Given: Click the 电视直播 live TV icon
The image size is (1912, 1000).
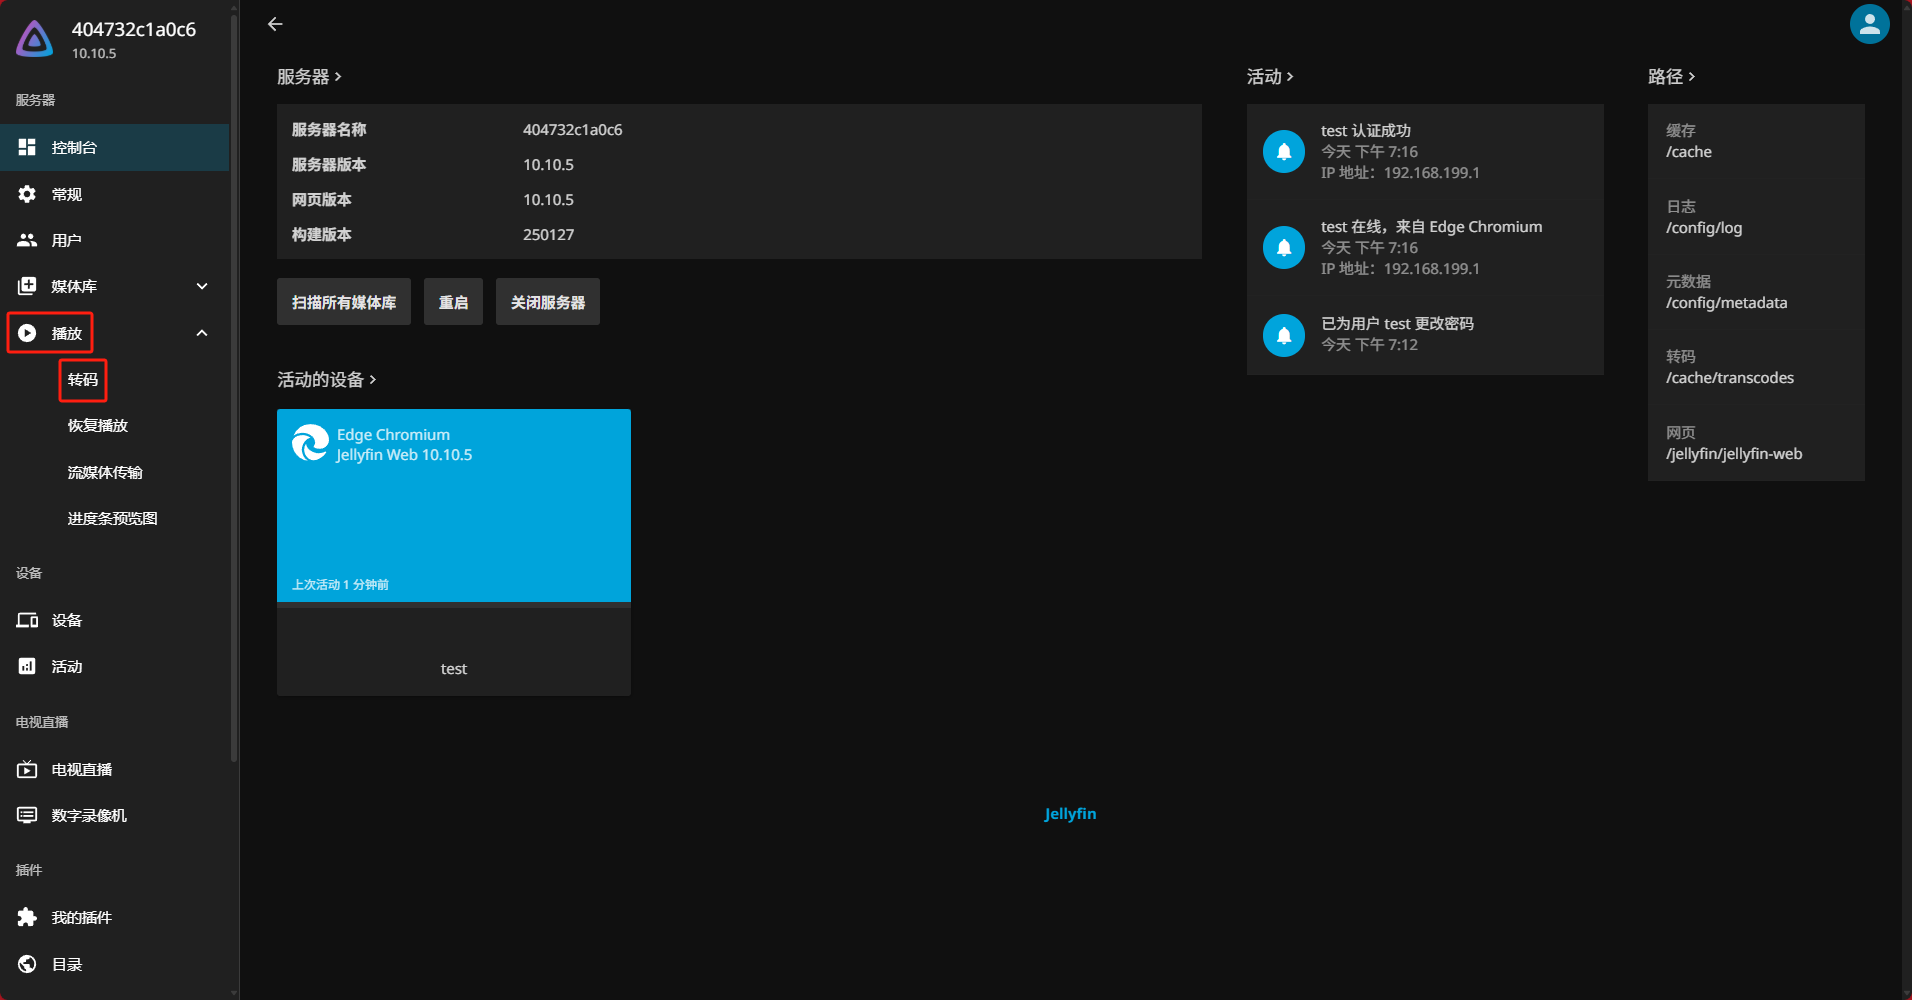Looking at the screenshot, I should [27, 769].
